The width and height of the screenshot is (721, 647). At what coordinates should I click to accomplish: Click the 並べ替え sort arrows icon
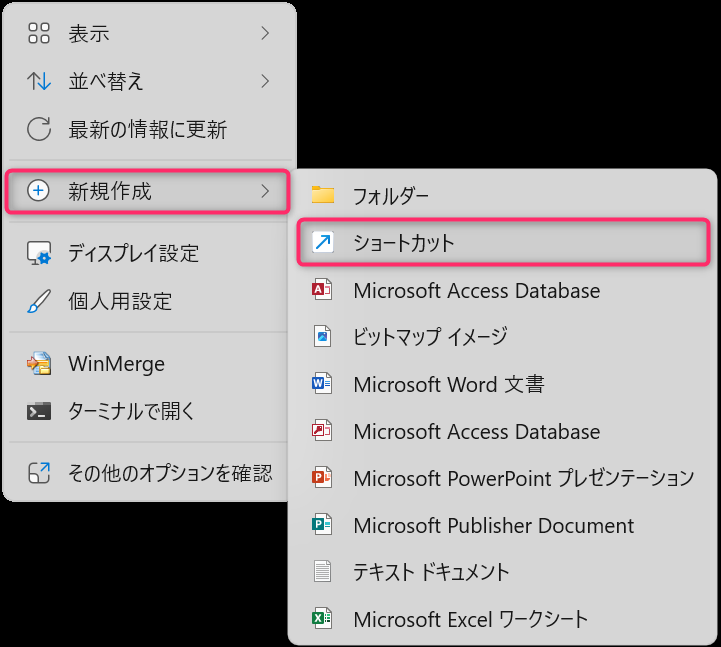click(39, 81)
